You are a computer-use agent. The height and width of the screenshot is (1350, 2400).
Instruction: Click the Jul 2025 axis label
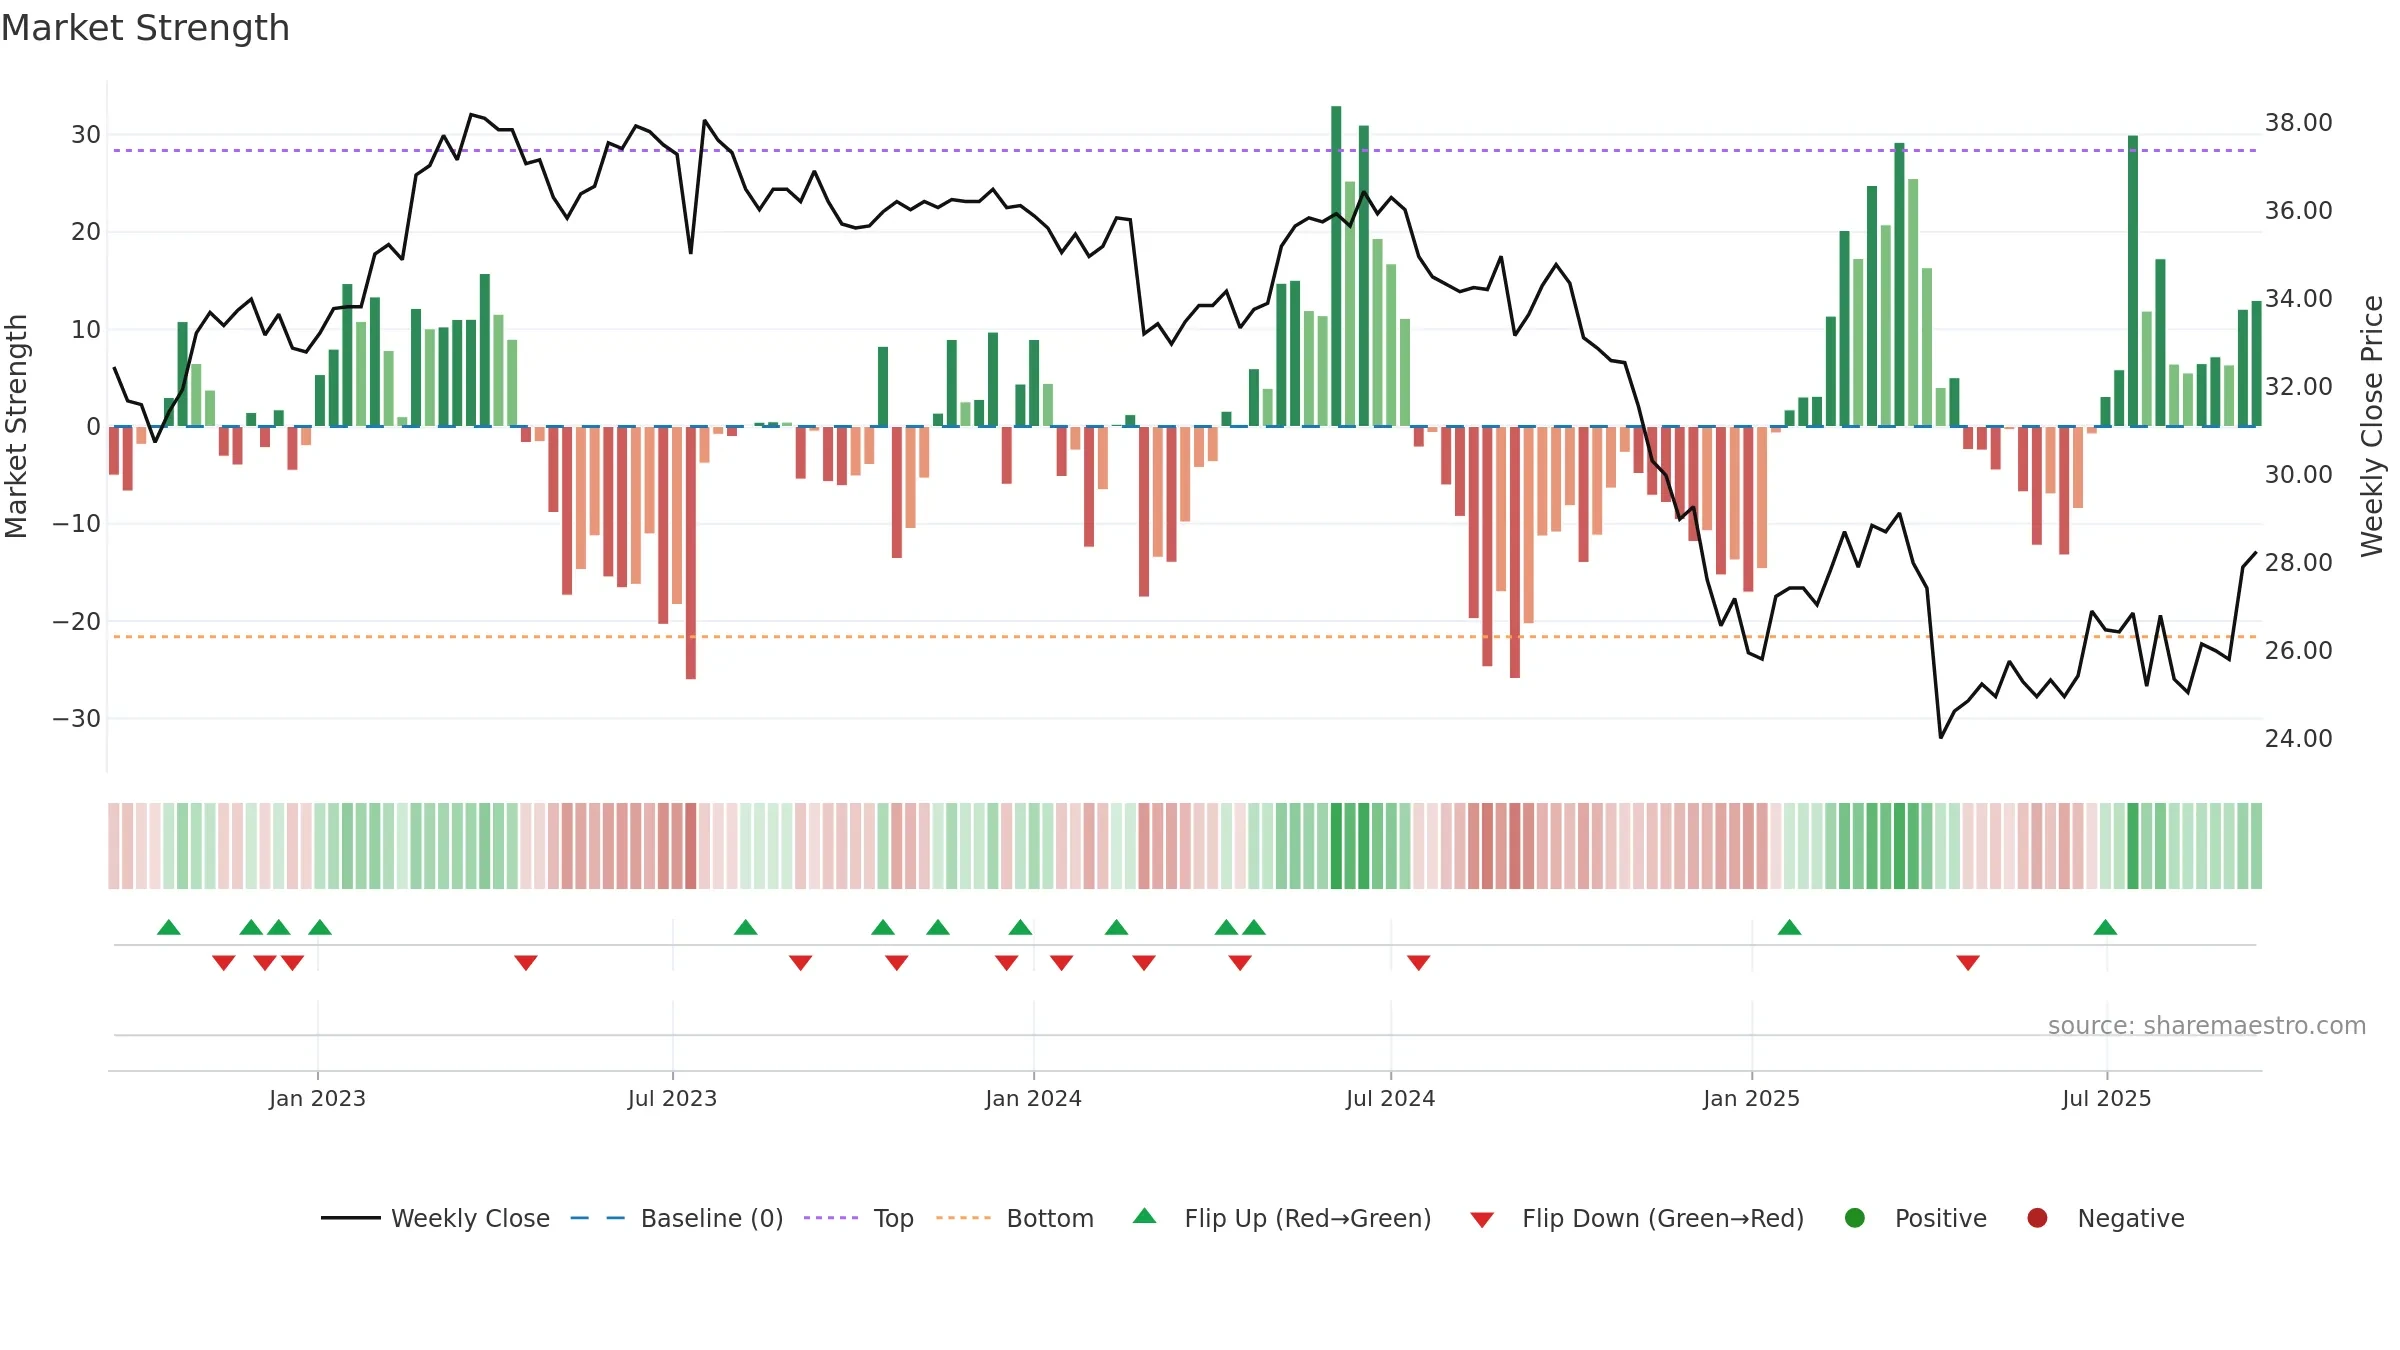click(2106, 1098)
